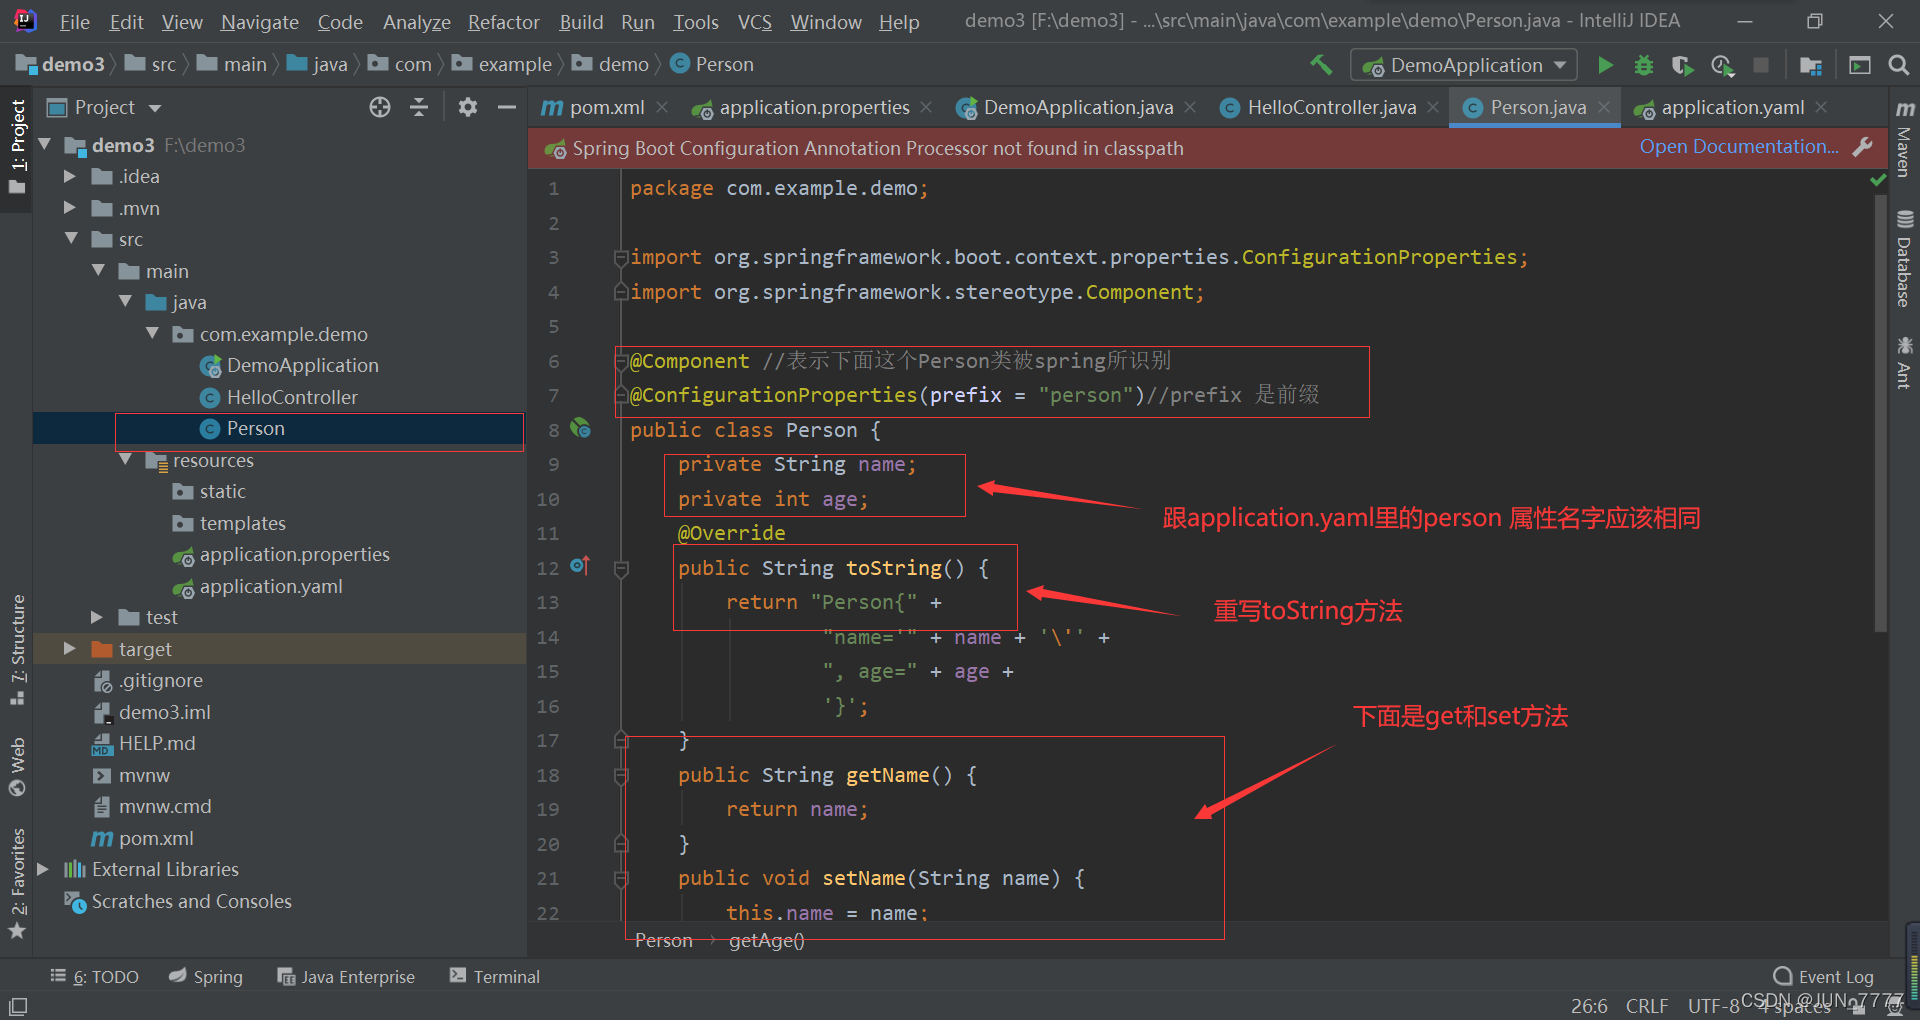Run with Coverage shield icon

pos(1682,65)
